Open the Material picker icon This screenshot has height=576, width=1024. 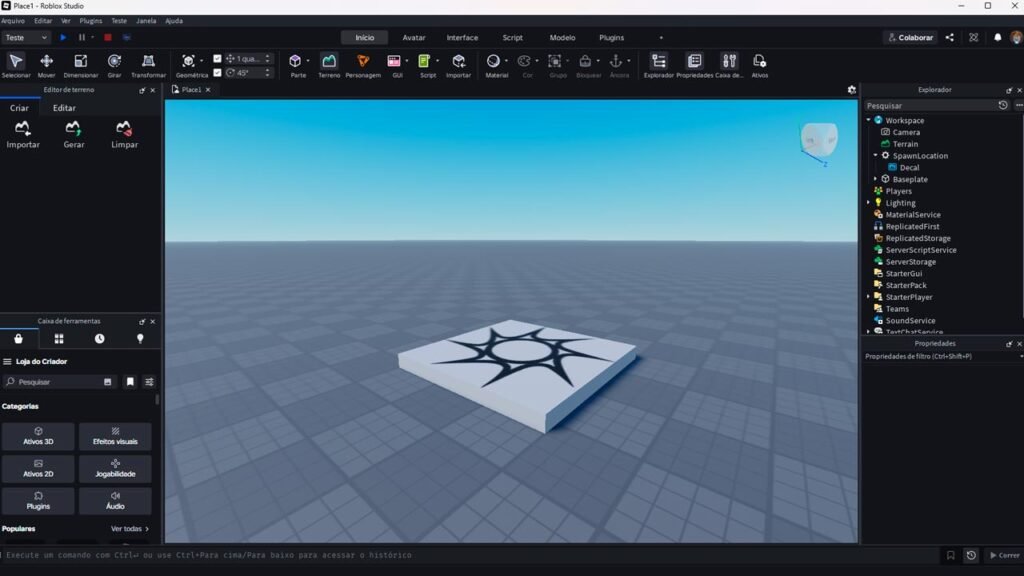click(x=493, y=61)
